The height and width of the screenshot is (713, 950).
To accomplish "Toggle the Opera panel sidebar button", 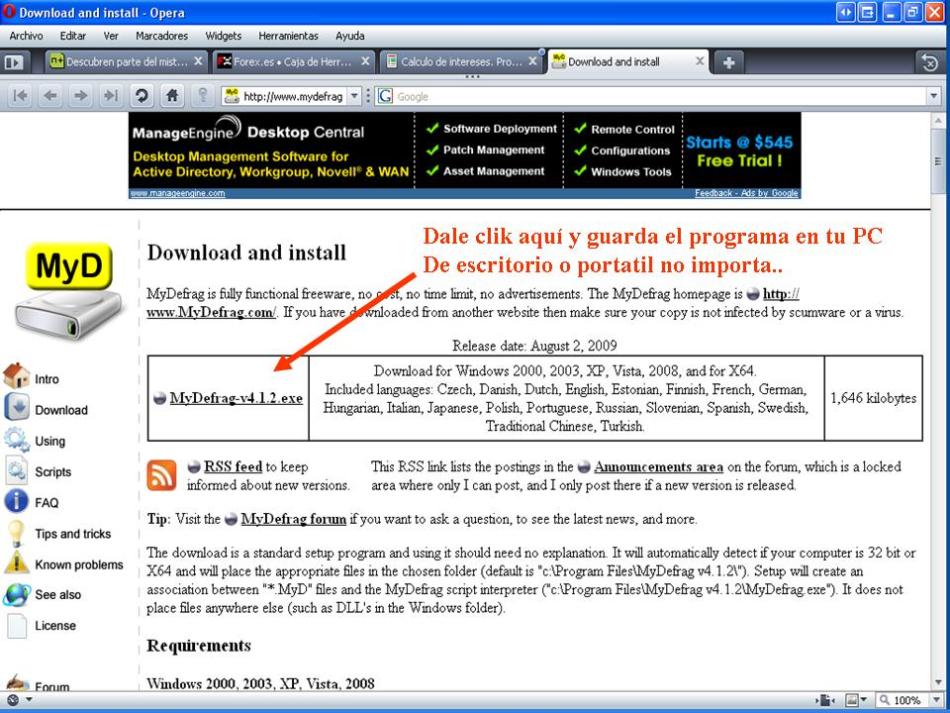I will (x=16, y=62).
